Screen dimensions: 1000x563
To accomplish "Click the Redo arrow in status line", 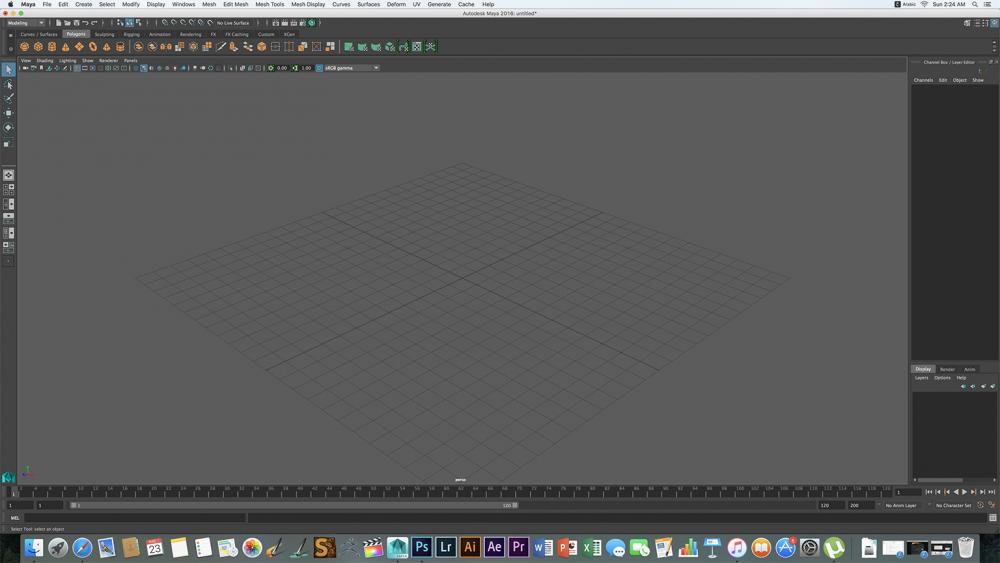I will tap(94, 23).
